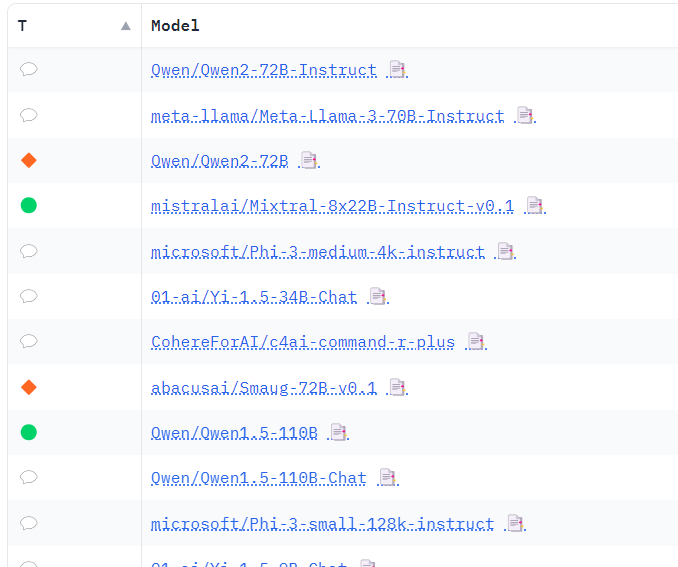Open the abacusai/Smaug-72B-v0.1 link
This screenshot has width=678, height=567.
click(x=264, y=388)
